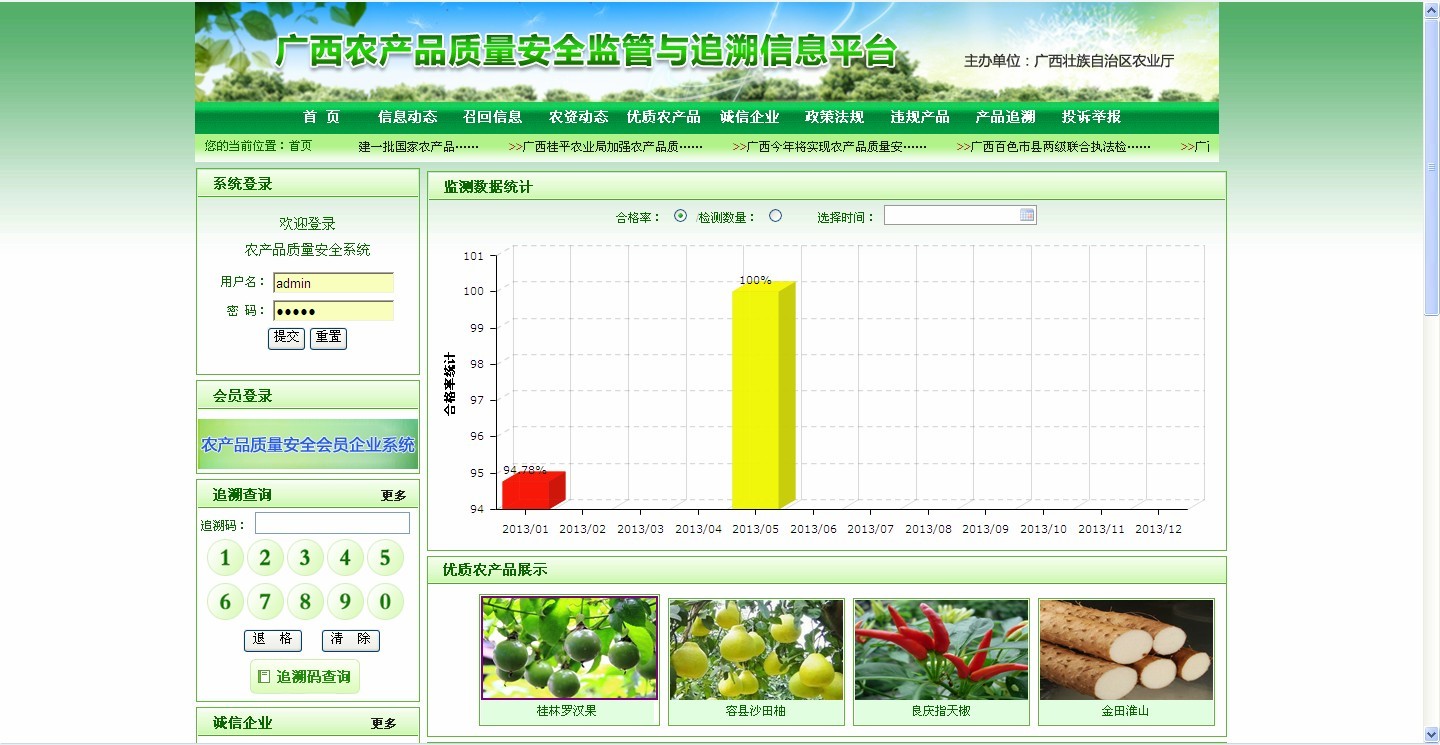
Task: Open the calendar date picker icon
Action: click(x=1028, y=214)
